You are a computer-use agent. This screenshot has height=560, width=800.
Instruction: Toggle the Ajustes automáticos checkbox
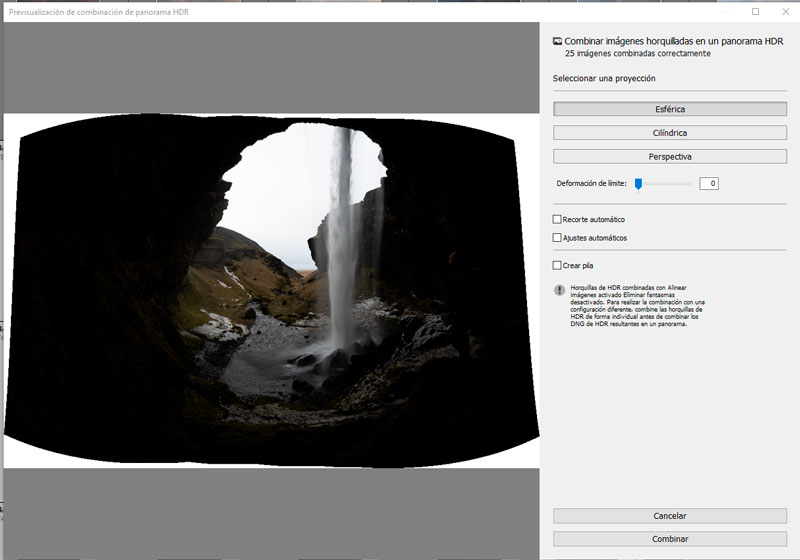[558, 238]
